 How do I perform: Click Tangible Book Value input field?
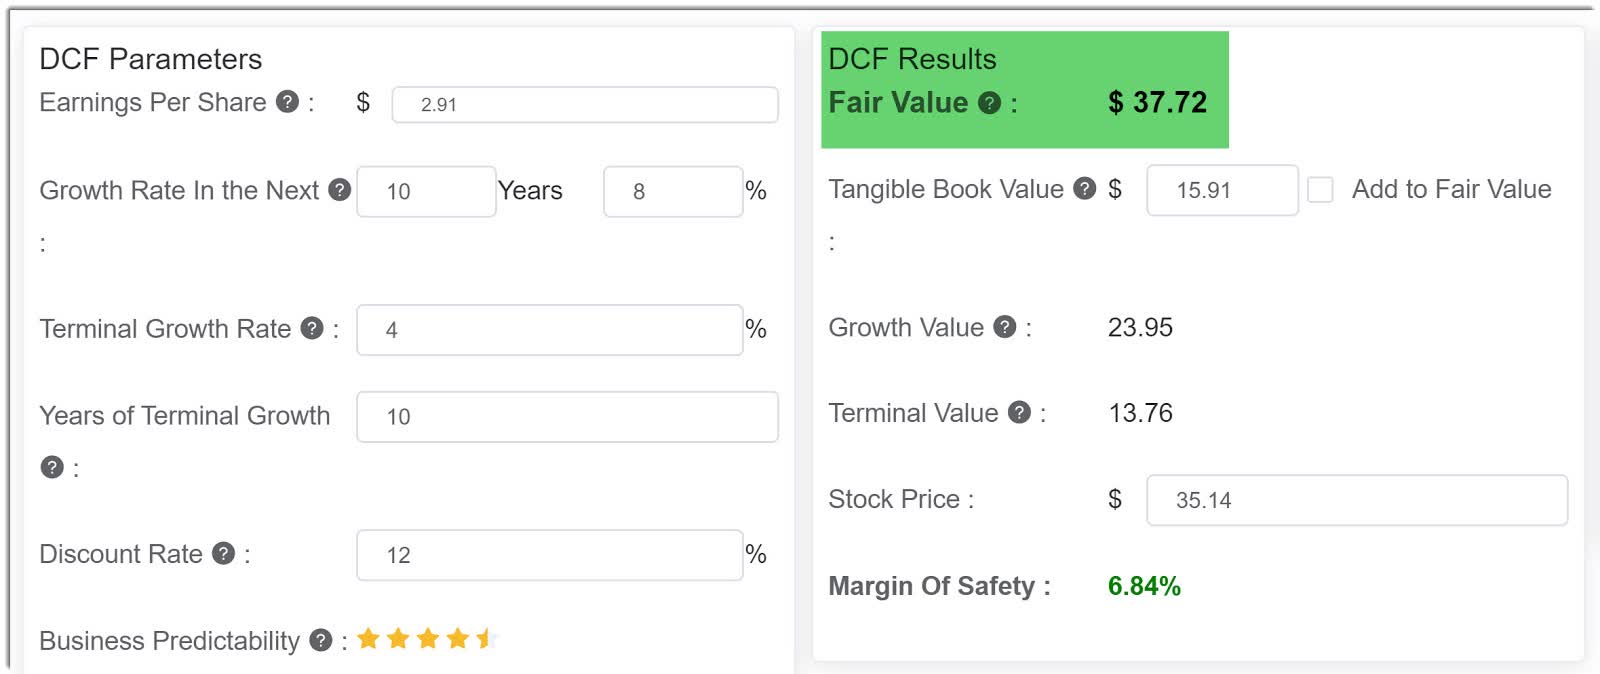click(x=1221, y=190)
